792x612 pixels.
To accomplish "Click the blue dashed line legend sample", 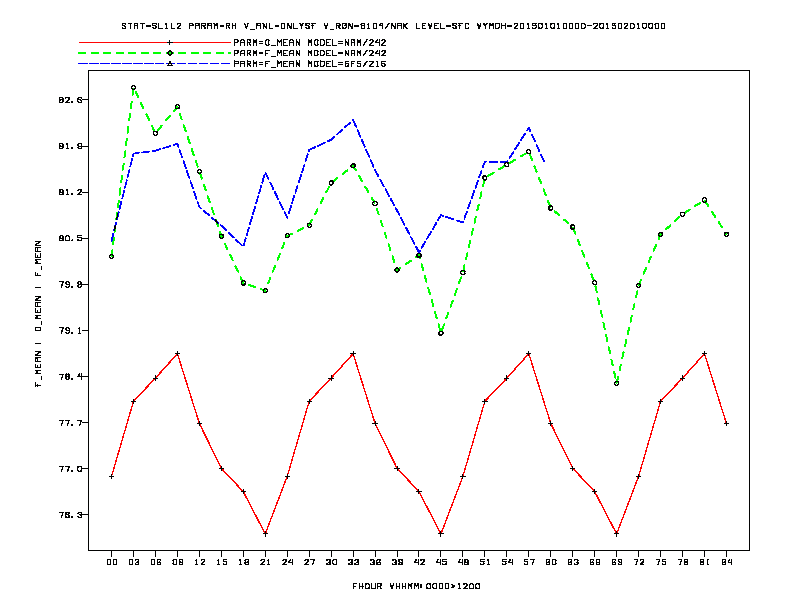I will [x=154, y=64].
